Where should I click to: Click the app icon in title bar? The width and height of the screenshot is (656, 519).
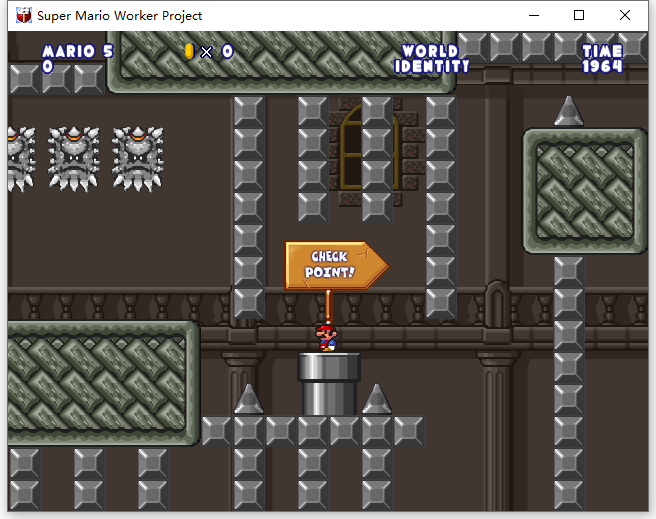[24, 15]
